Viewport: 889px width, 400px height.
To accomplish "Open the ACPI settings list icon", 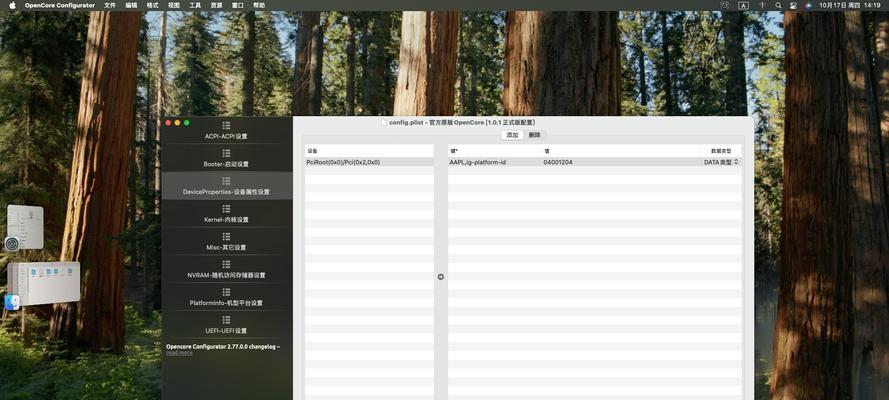I will (226, 125).
